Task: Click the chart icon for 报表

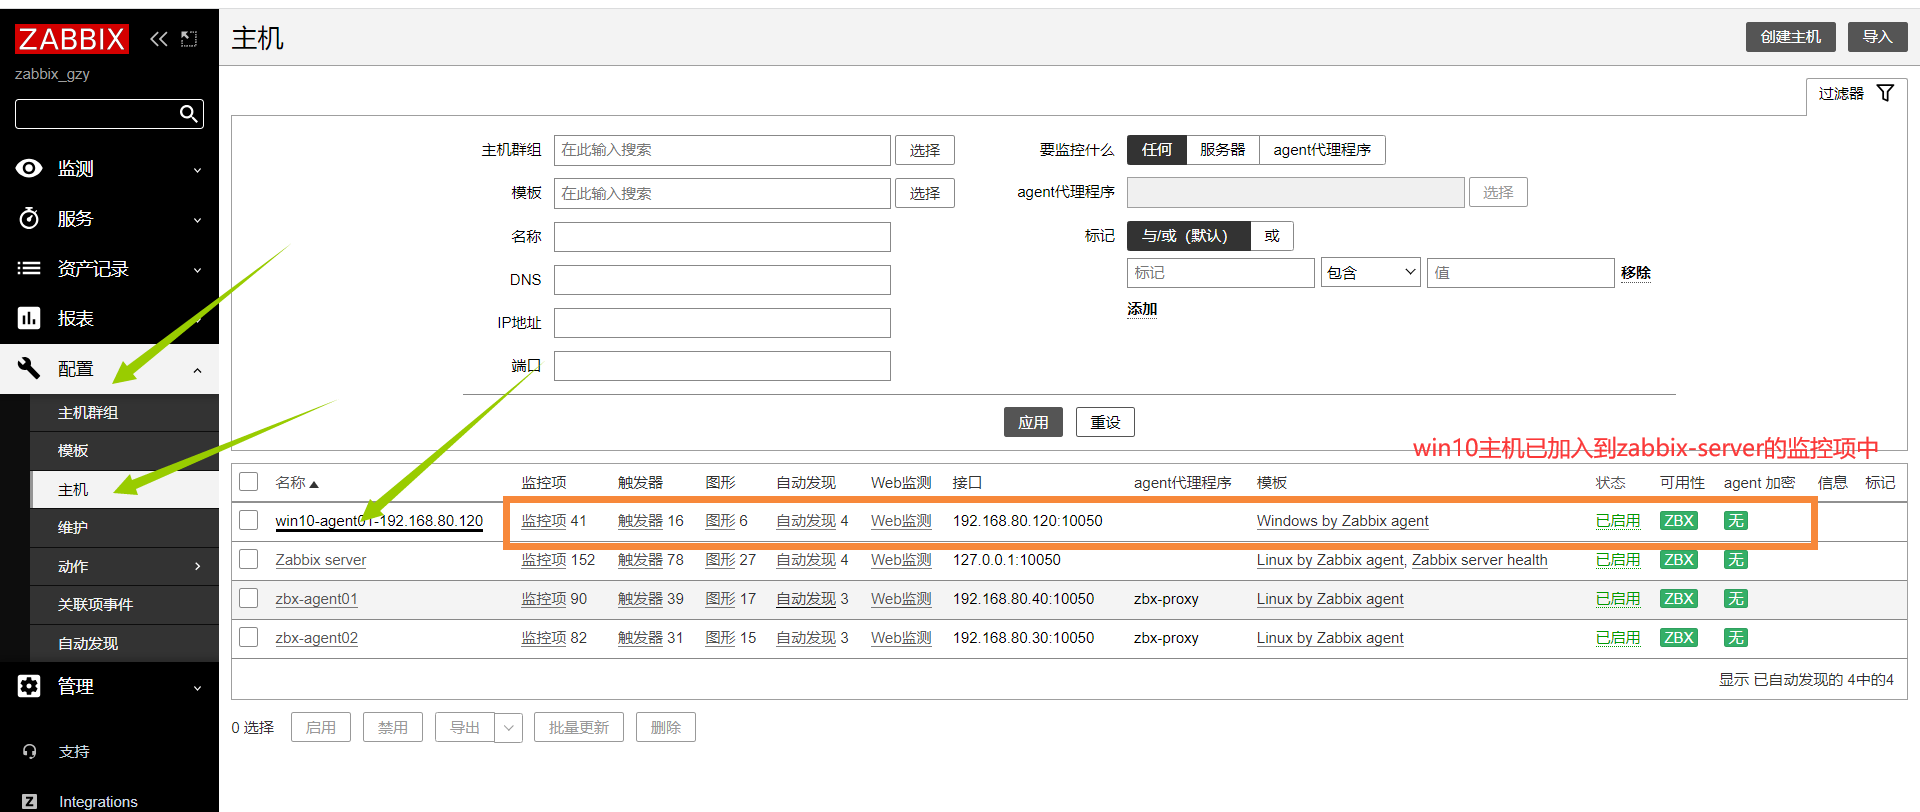Action: click(x=29, y=318)
